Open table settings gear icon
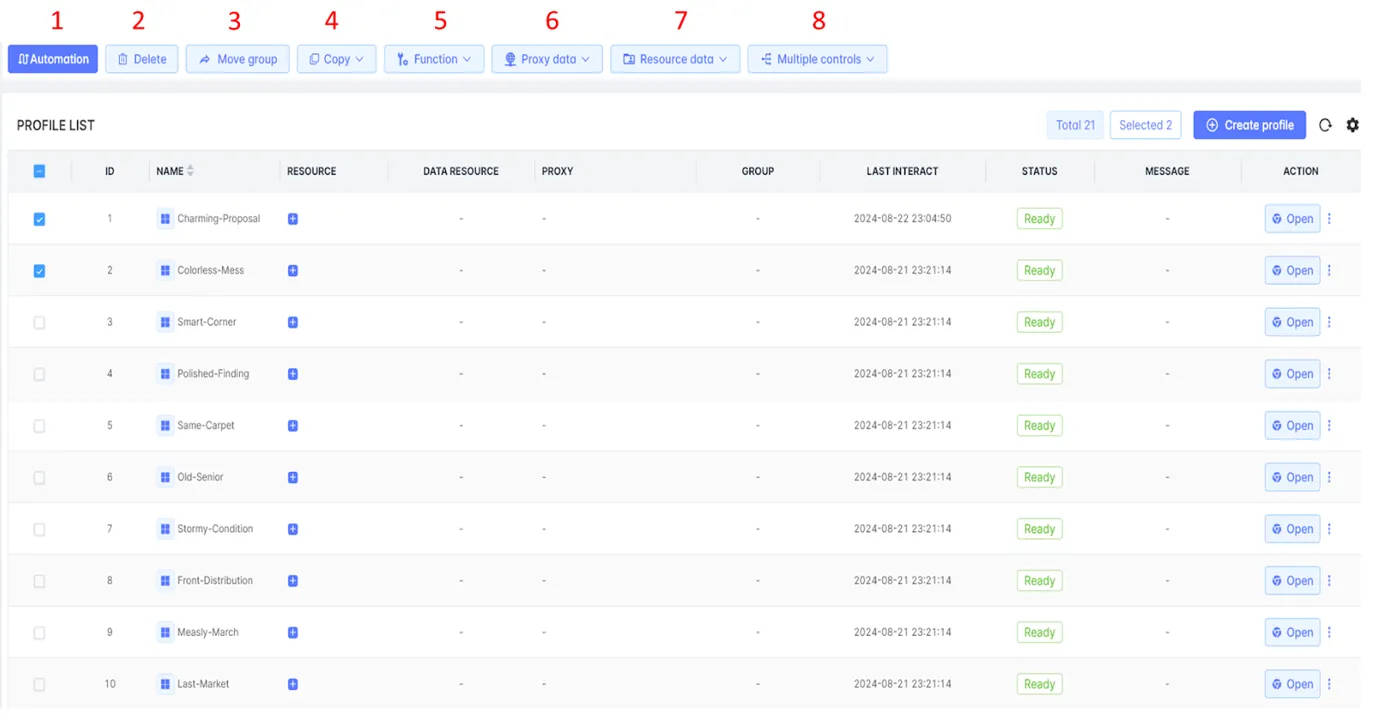The width and height of the screenshot is (1383, 721). pos(1352,125)
